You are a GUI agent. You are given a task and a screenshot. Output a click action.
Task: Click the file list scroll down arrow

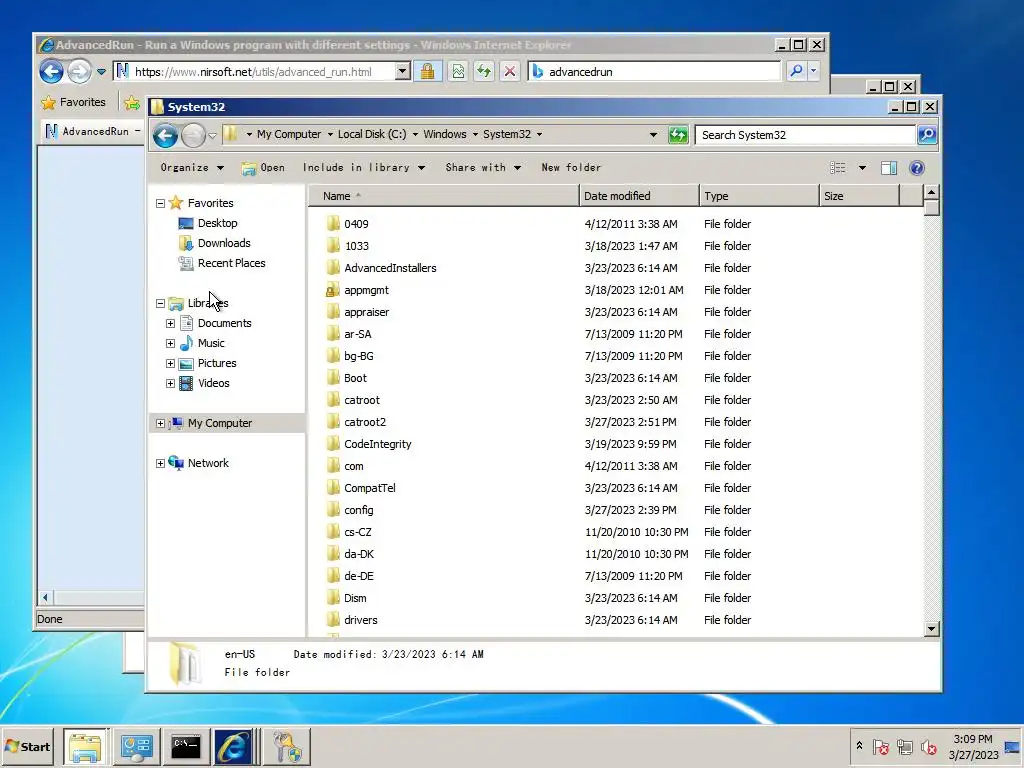click(932, 629)
